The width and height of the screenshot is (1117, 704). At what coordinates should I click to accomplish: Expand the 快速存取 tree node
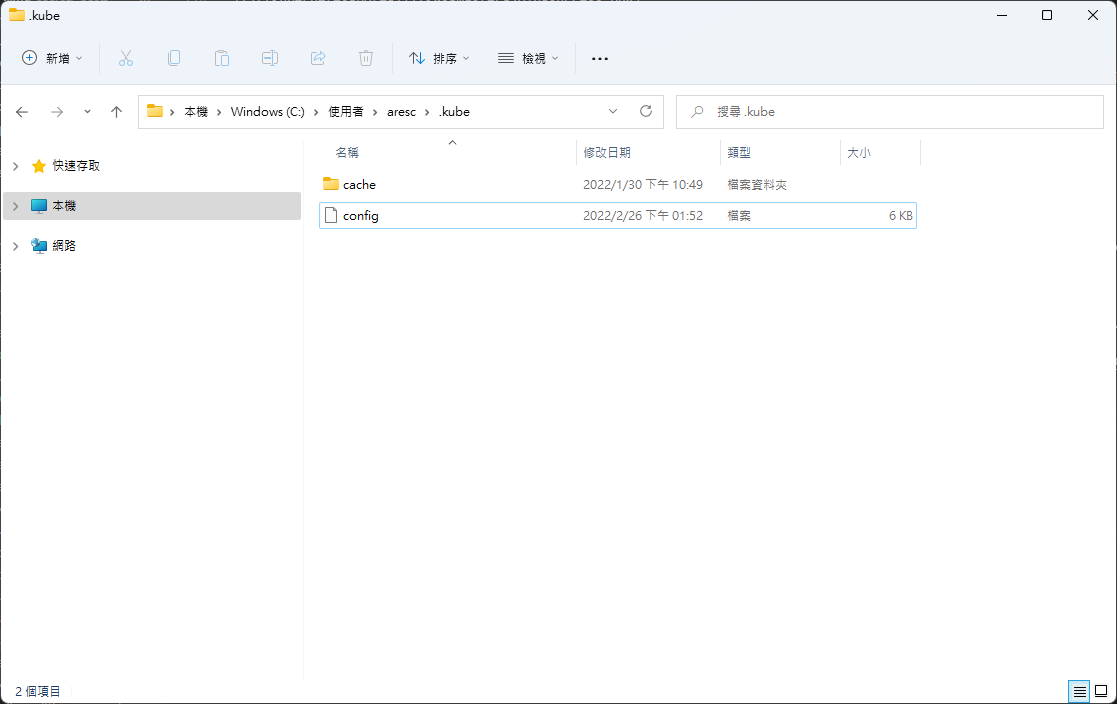[x=15, y=166]
